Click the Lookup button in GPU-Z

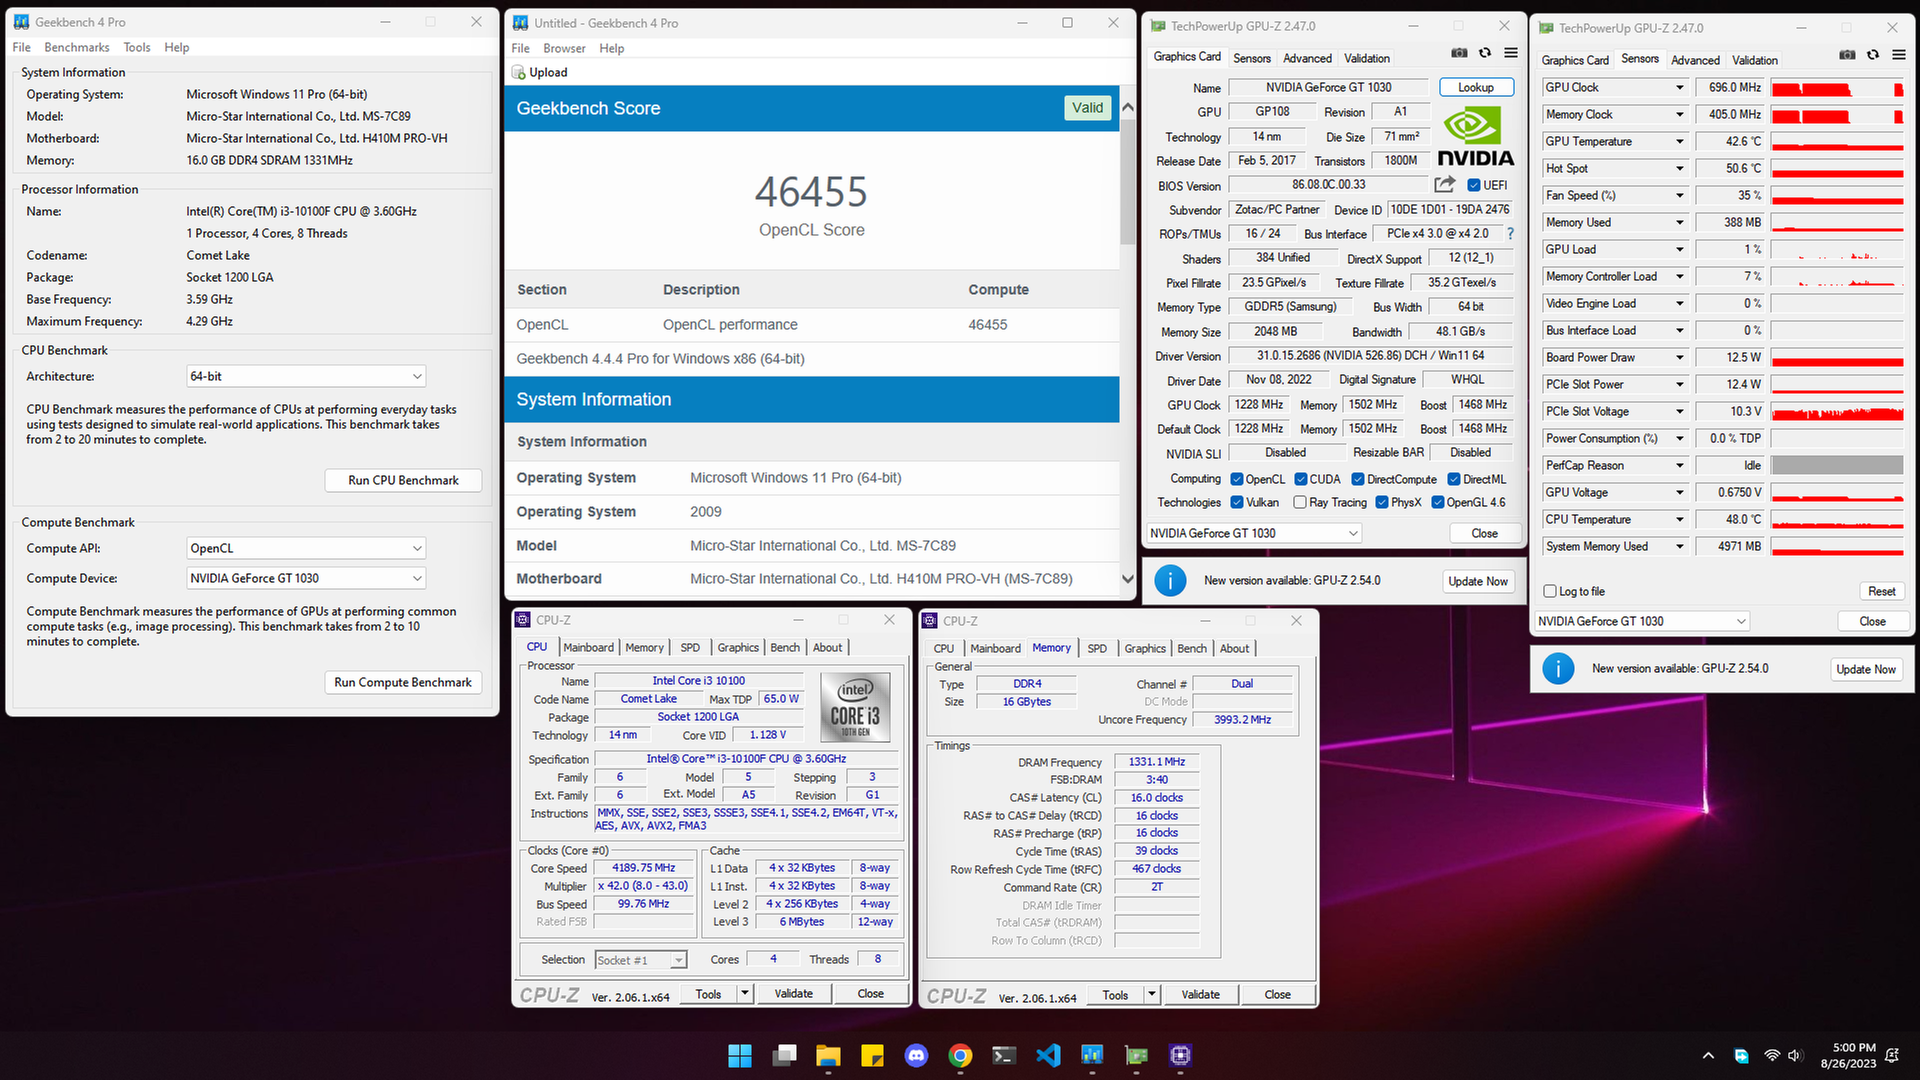pos(1476,87)
